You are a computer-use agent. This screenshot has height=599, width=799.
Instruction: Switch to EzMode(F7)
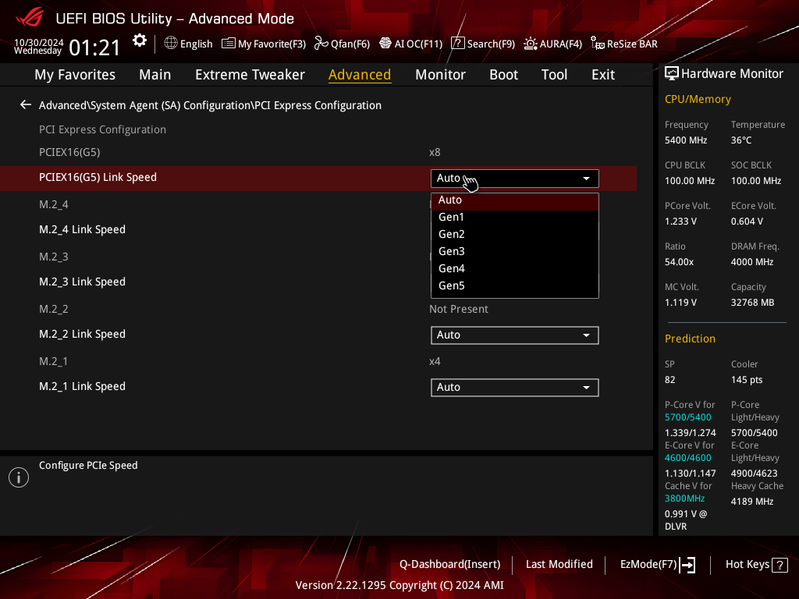click(648, 564)
